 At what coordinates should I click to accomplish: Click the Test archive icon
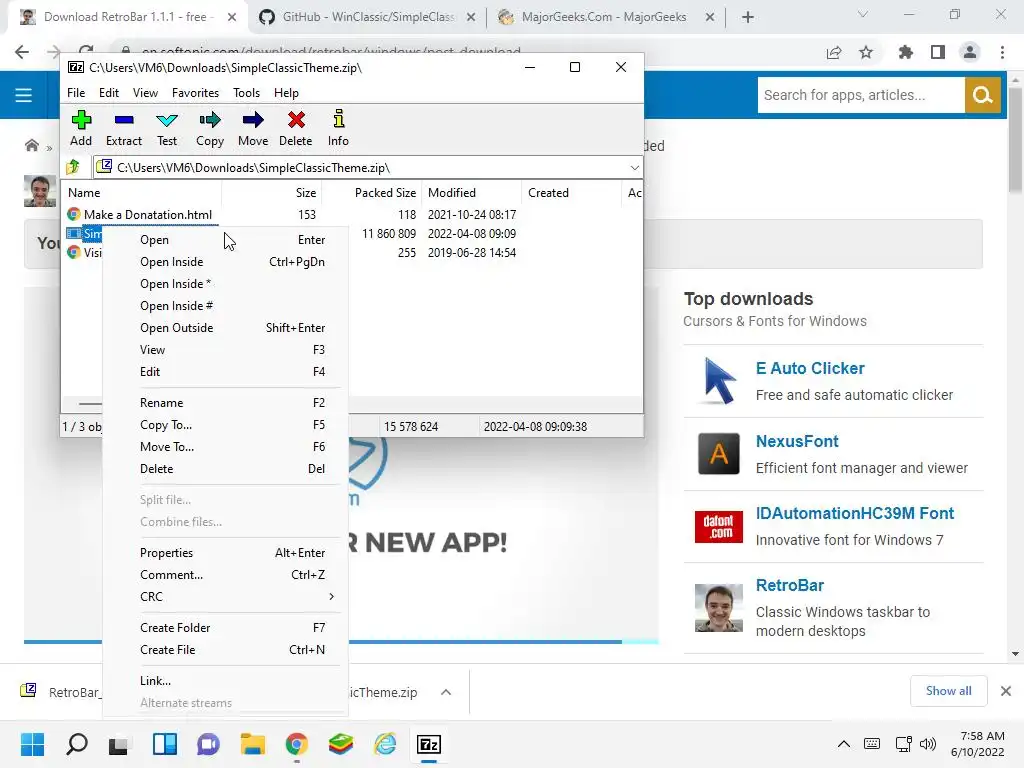(x=167, y=128)
